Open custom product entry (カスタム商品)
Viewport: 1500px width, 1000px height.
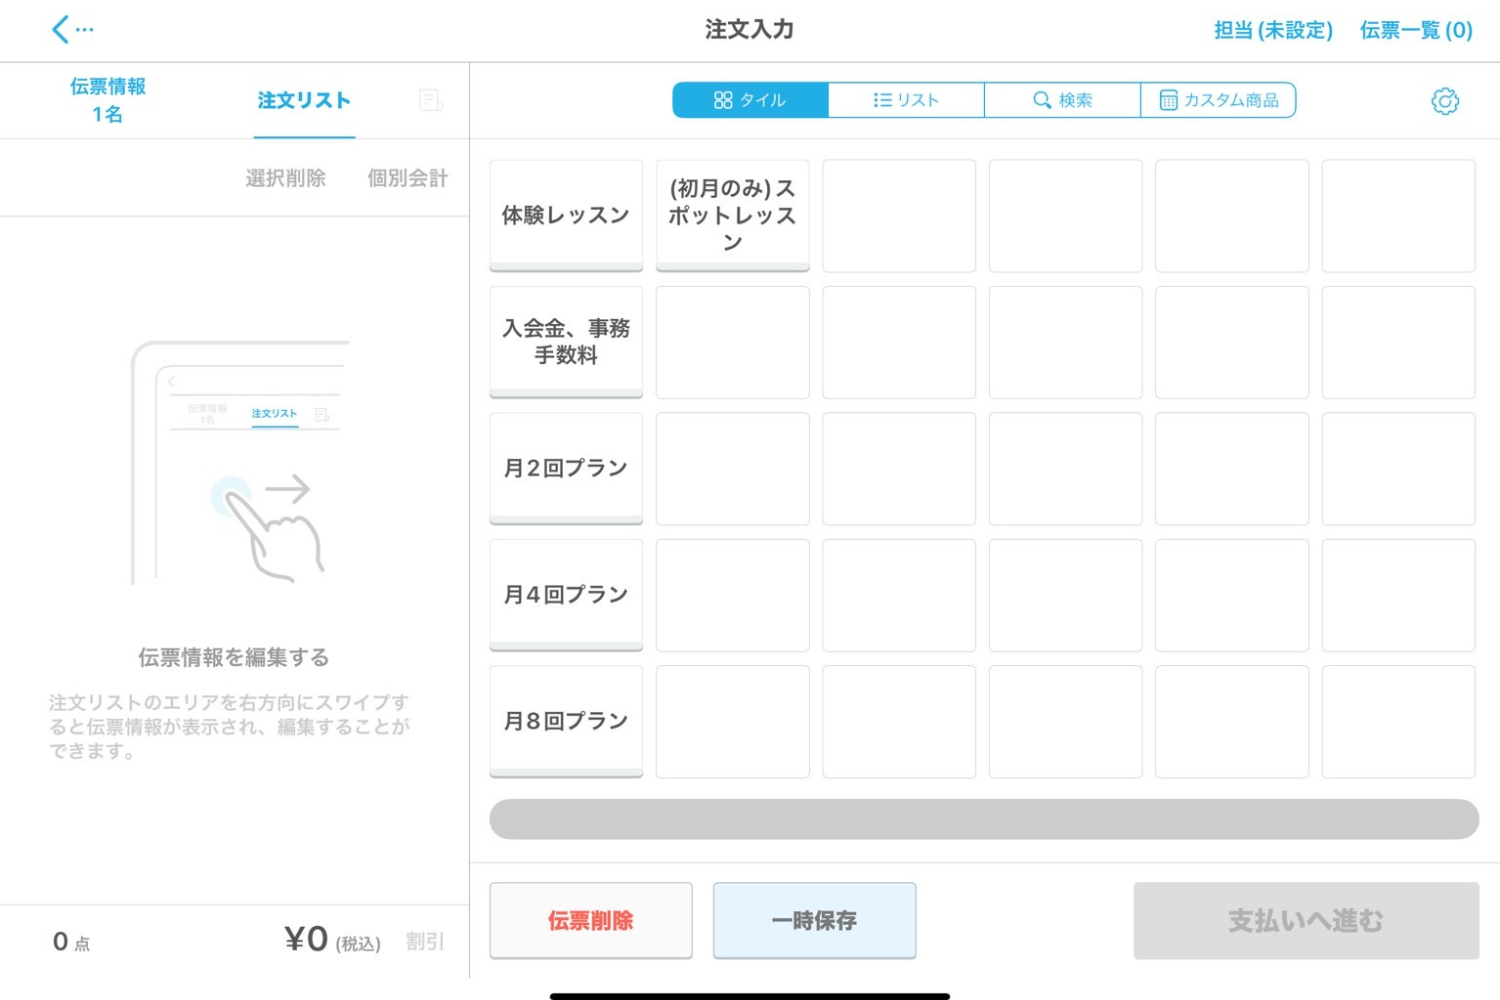[1218, 99]
